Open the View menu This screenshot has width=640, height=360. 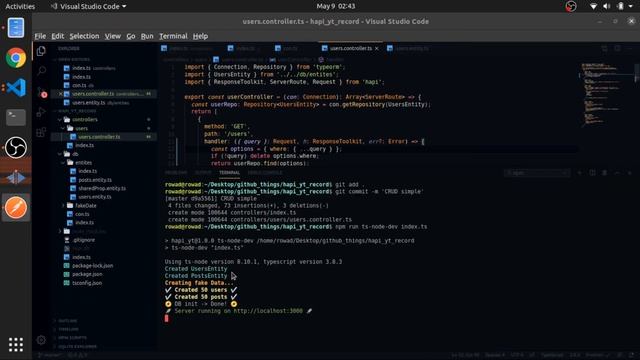113,36
